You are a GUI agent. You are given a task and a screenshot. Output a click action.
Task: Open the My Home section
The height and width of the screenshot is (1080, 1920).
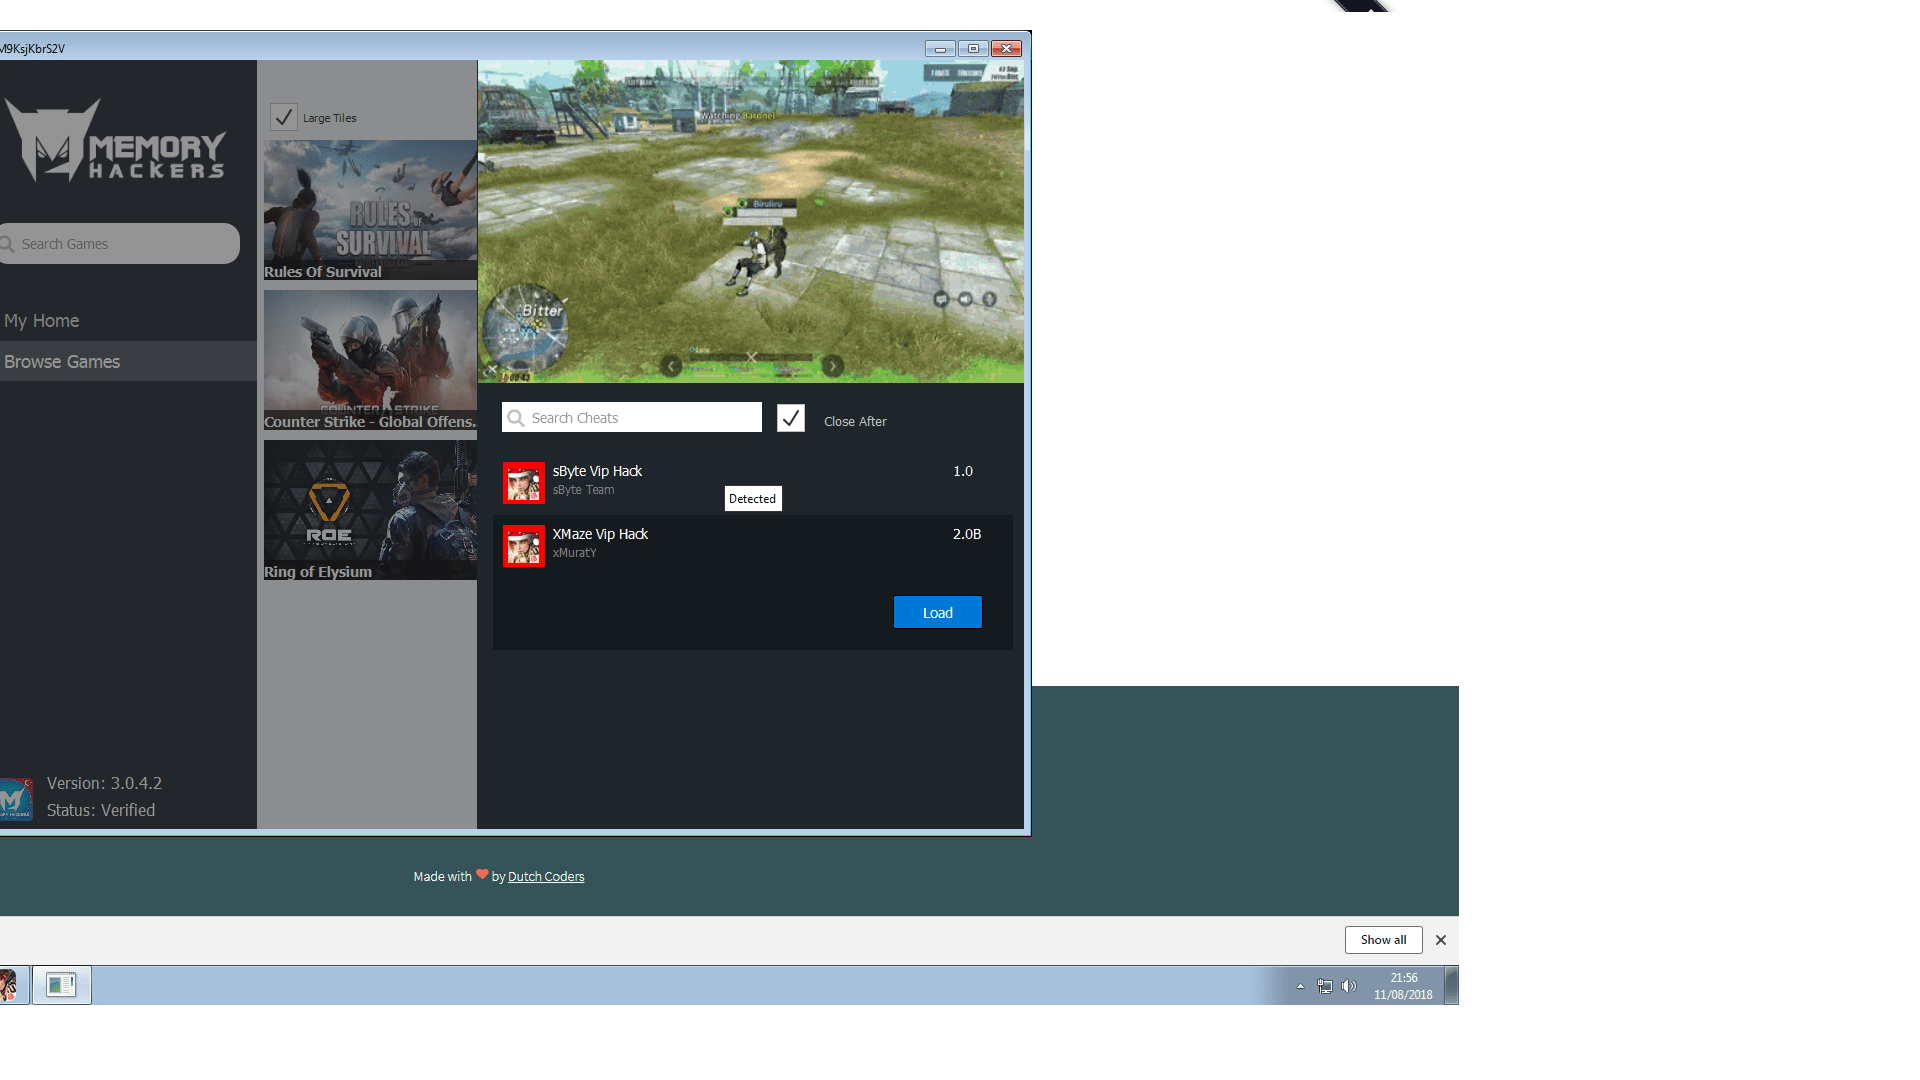tap(42, 321)
